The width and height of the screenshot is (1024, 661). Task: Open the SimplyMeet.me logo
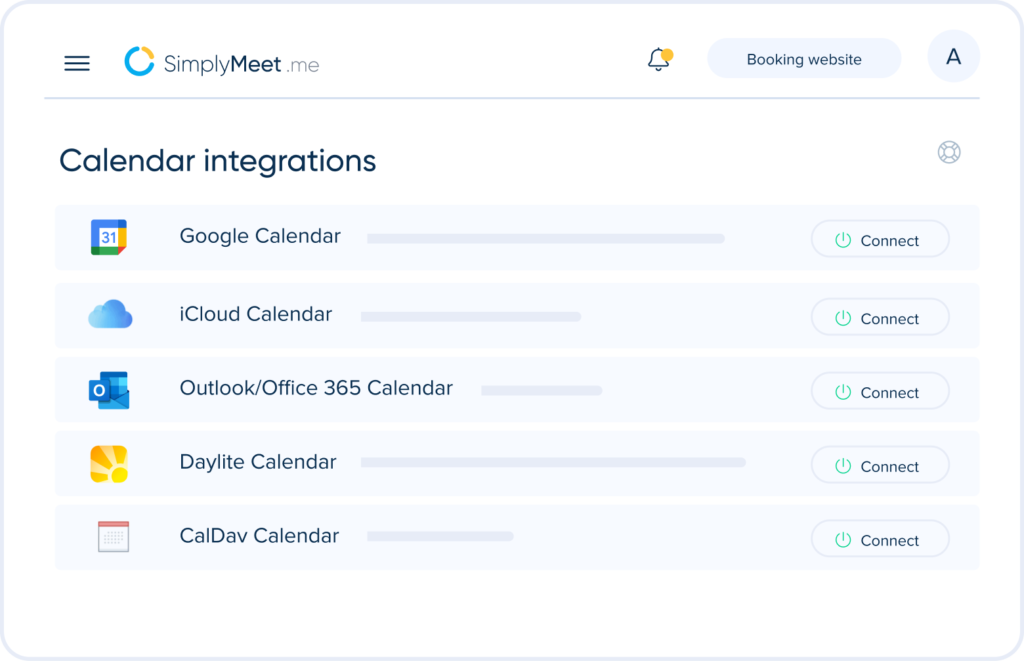(x=222, y=62)
